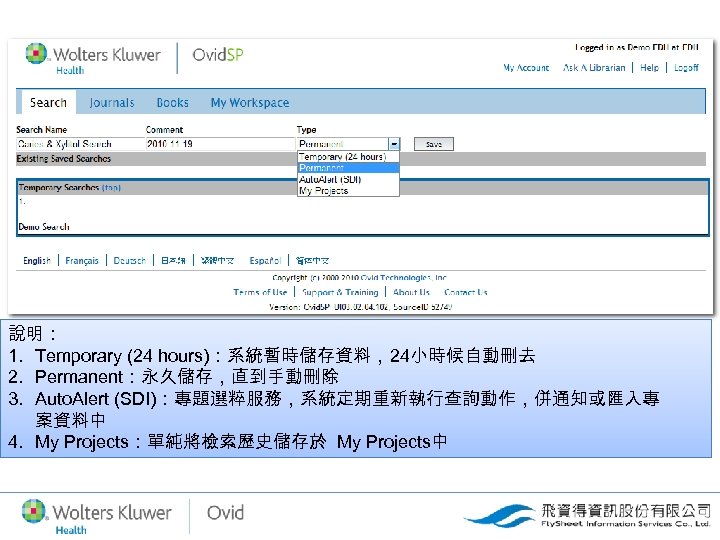Click the Save button
Screen dimensions: 720x540
coord(433,144)
